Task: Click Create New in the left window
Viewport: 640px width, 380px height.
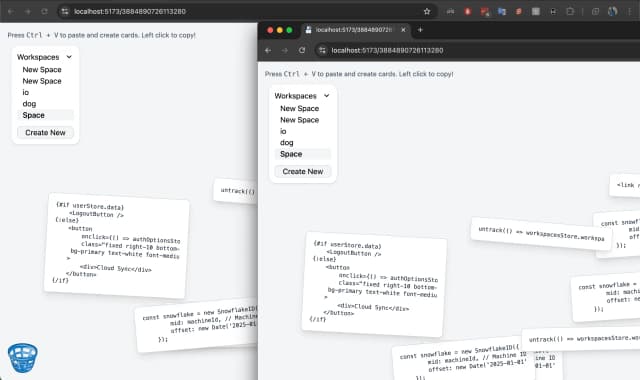Action: 45,133
